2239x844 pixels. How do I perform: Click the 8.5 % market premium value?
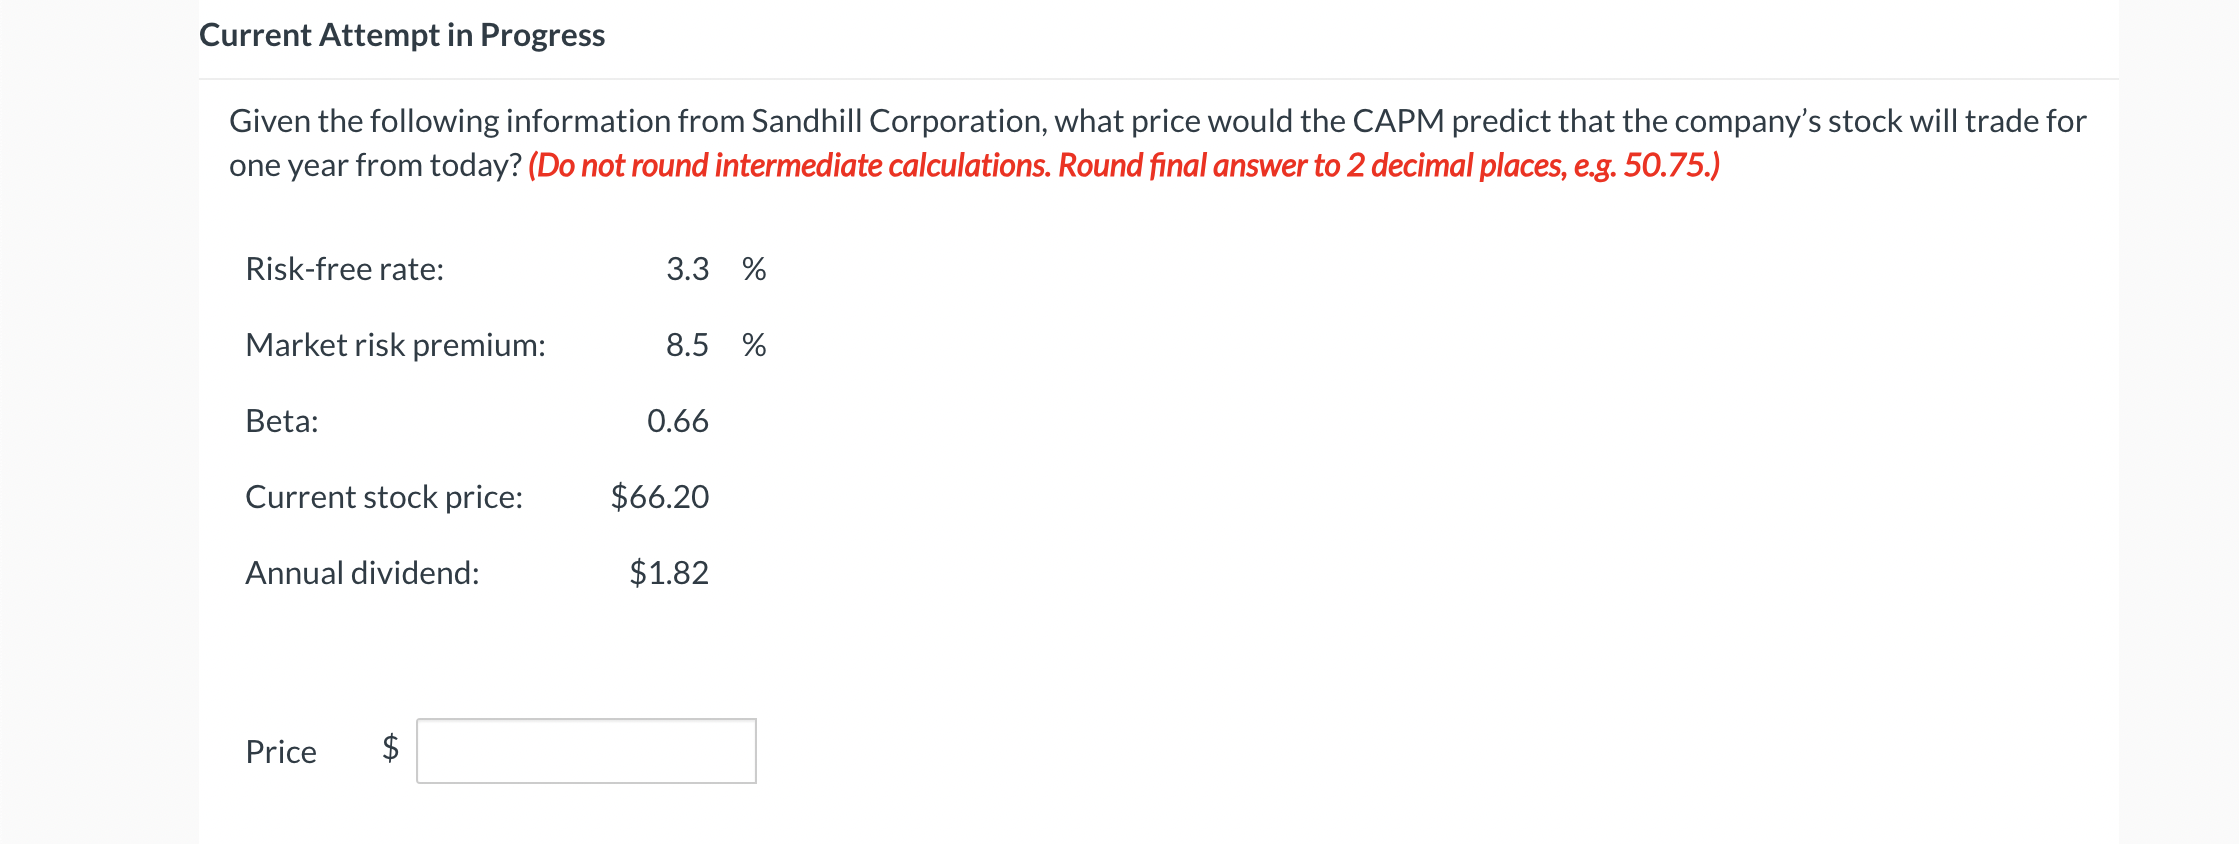pyautogui.click(x=688, y=344)
